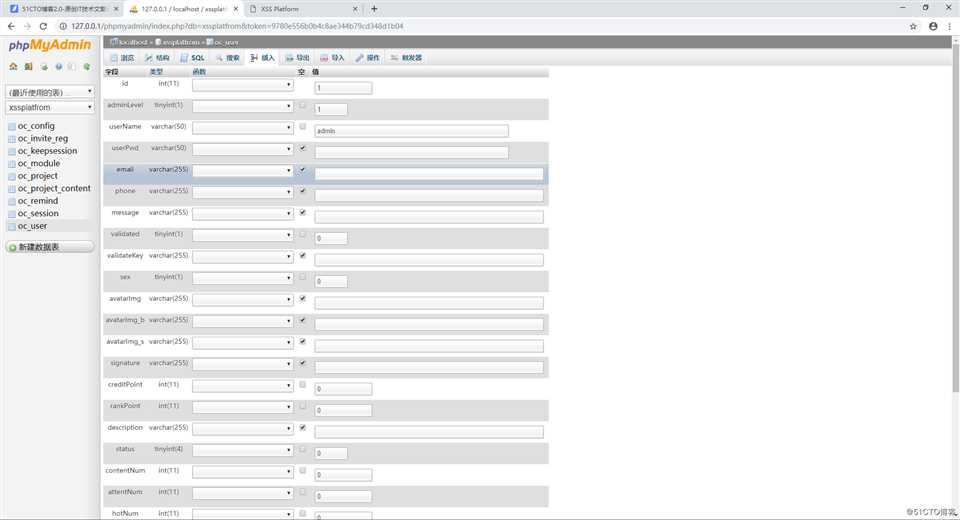This screenshot has height=520, width=960.
Task: Click the oc_module table icon
Action: tap(12, 164)
